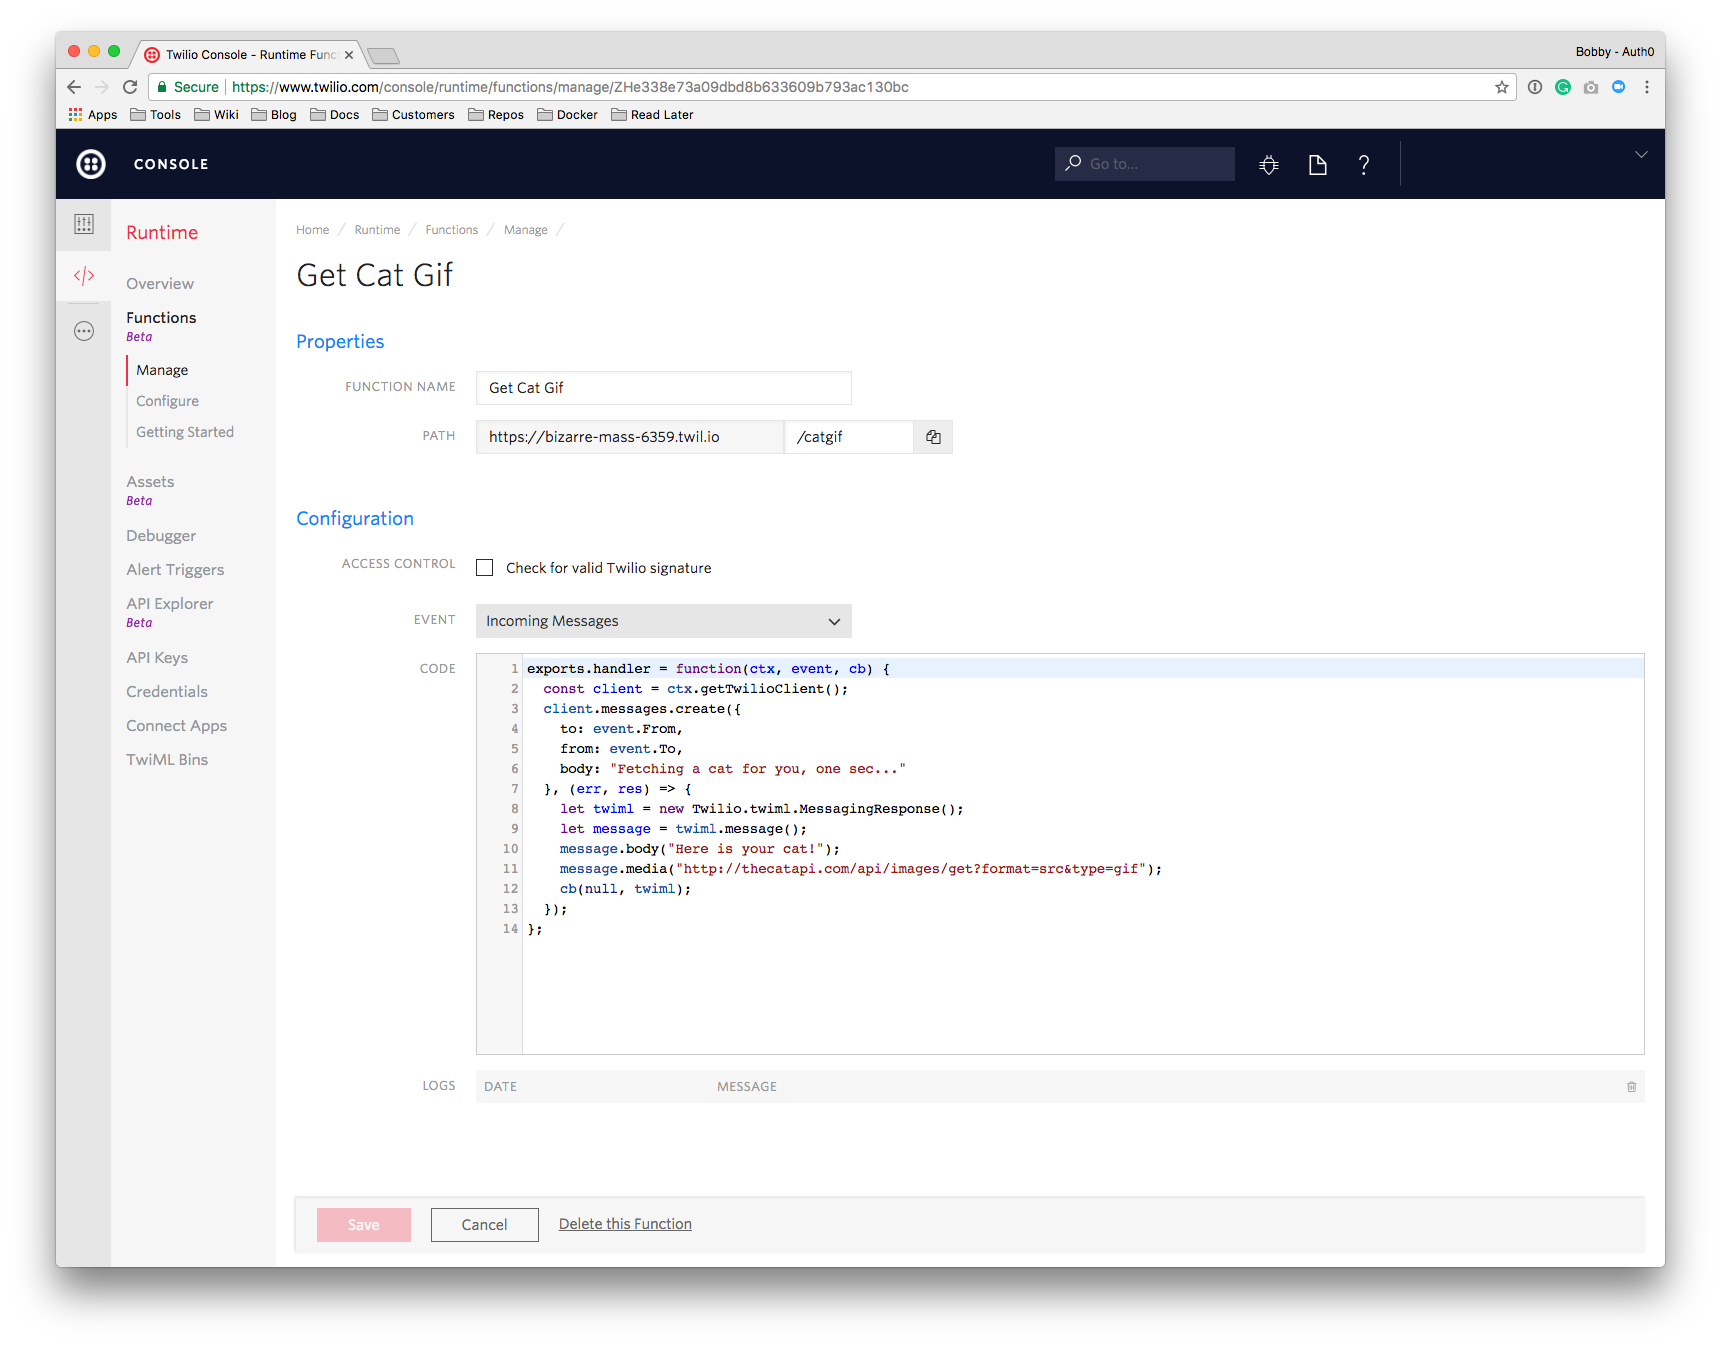Open Debugger in the sidebar
1721x1347 pixels.
point(161,536)
